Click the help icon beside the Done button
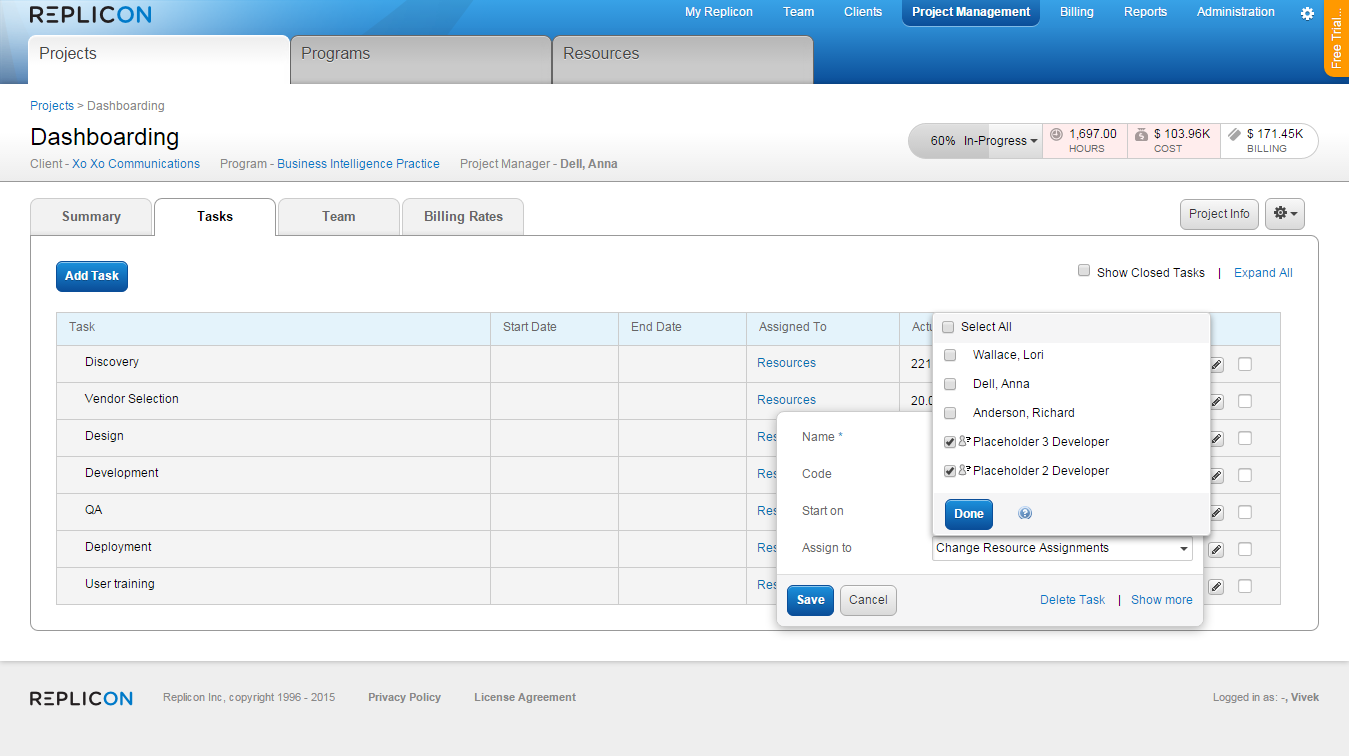The width and height of the screenshot is (1349, 756). pyautogui.click(x=1024, y=512)
